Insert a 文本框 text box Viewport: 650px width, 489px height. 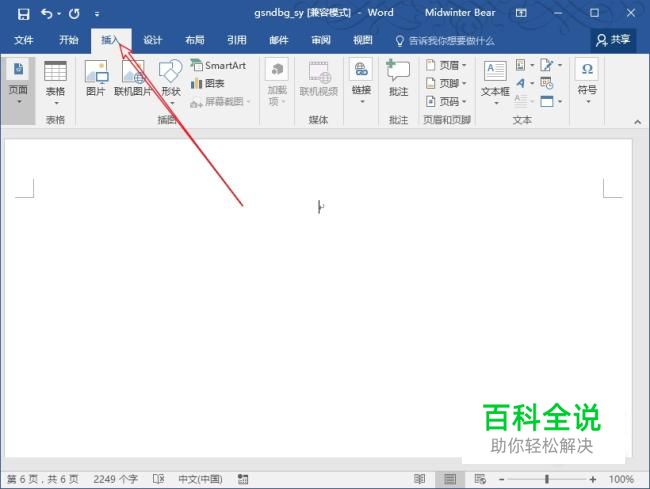[x=495, y=83]
